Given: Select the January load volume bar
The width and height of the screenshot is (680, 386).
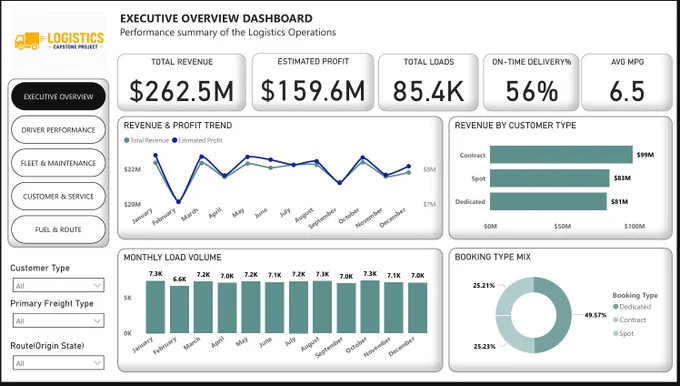Looking at the screenshot, I should 155,307.
